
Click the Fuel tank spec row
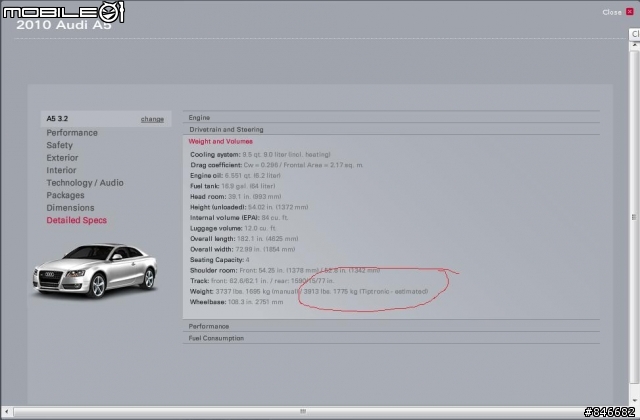point(232,186)
